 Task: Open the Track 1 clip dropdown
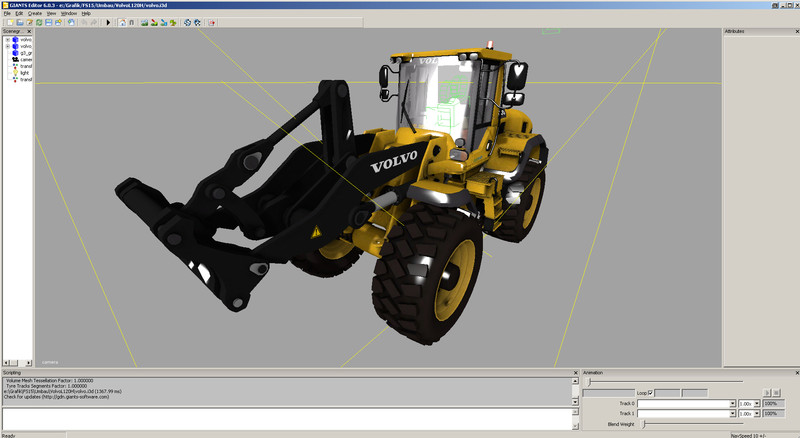click(732, 413)
